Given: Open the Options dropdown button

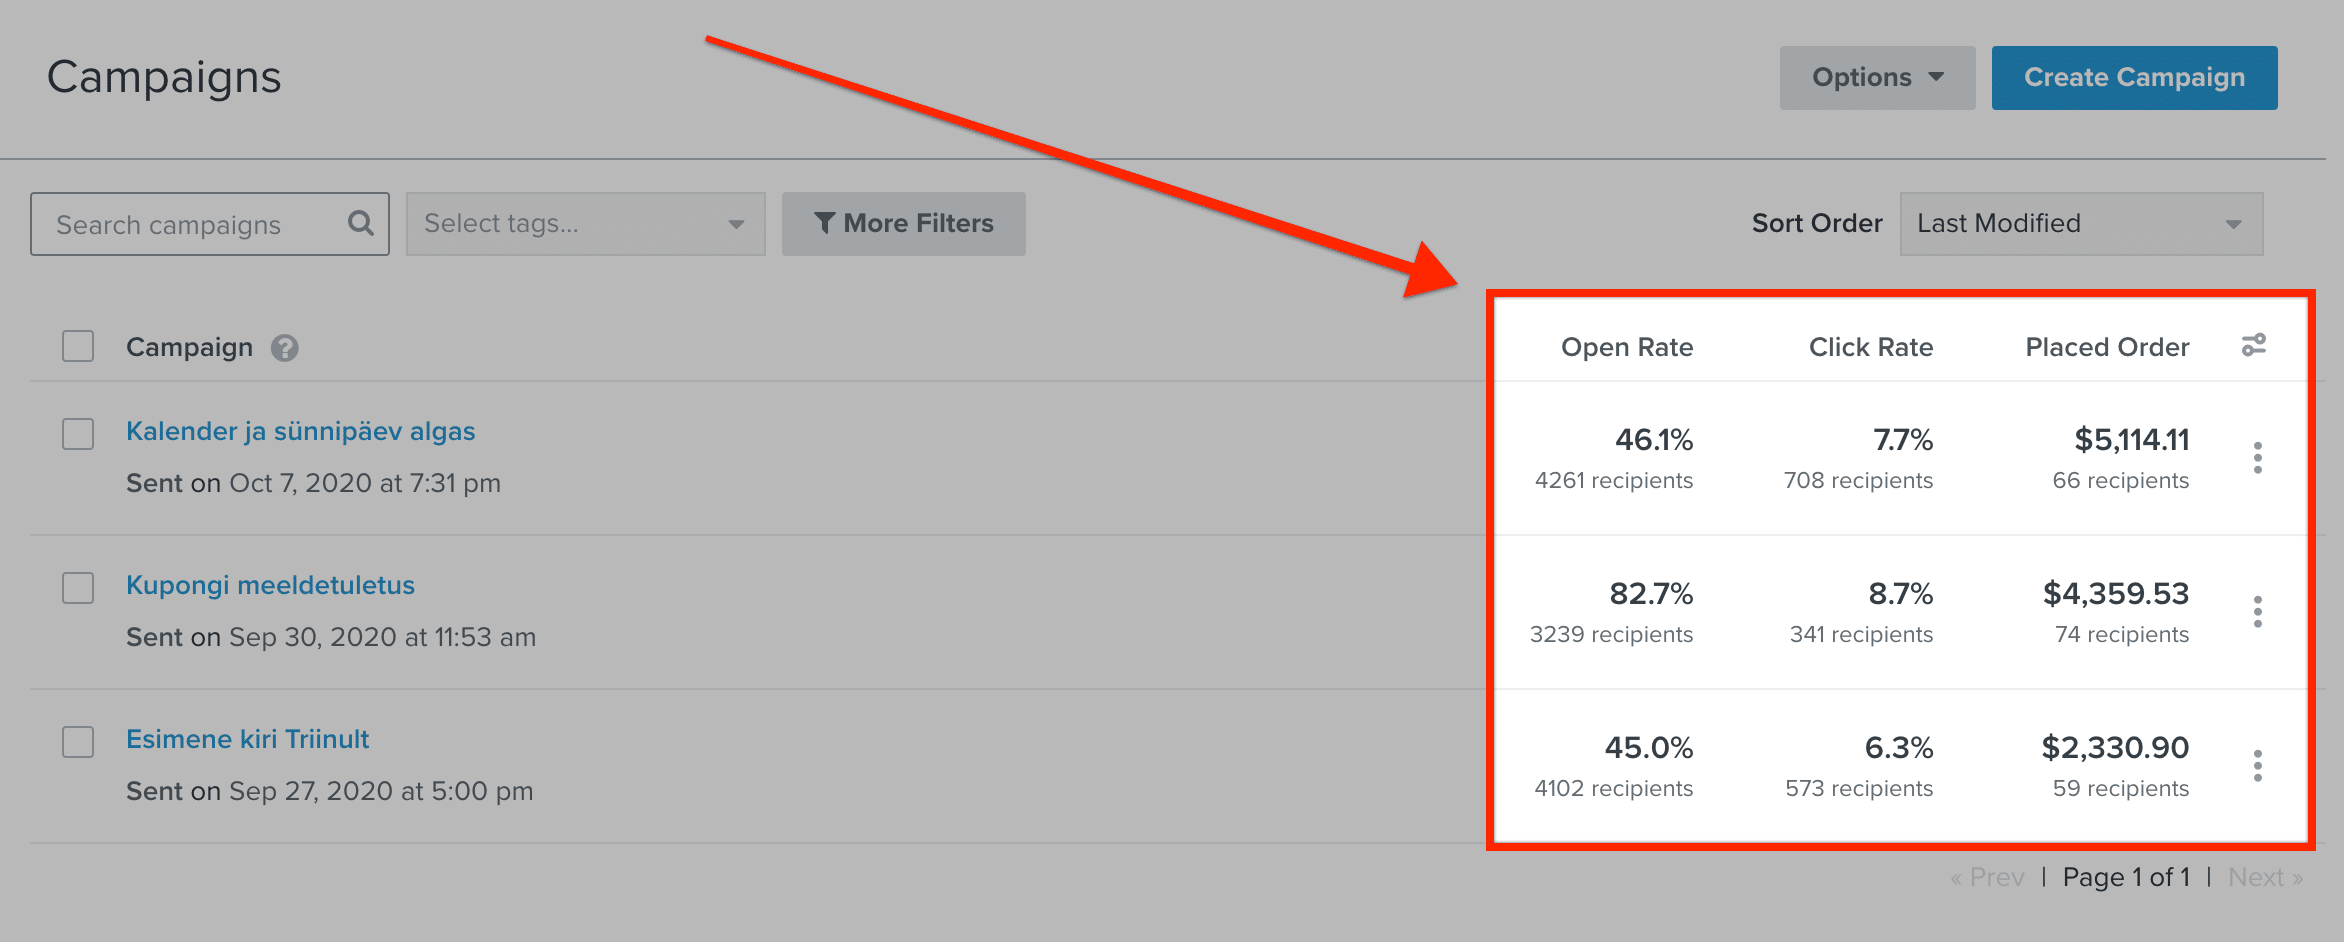Looking at the screenshot, I should click(x=1877, y=78).
